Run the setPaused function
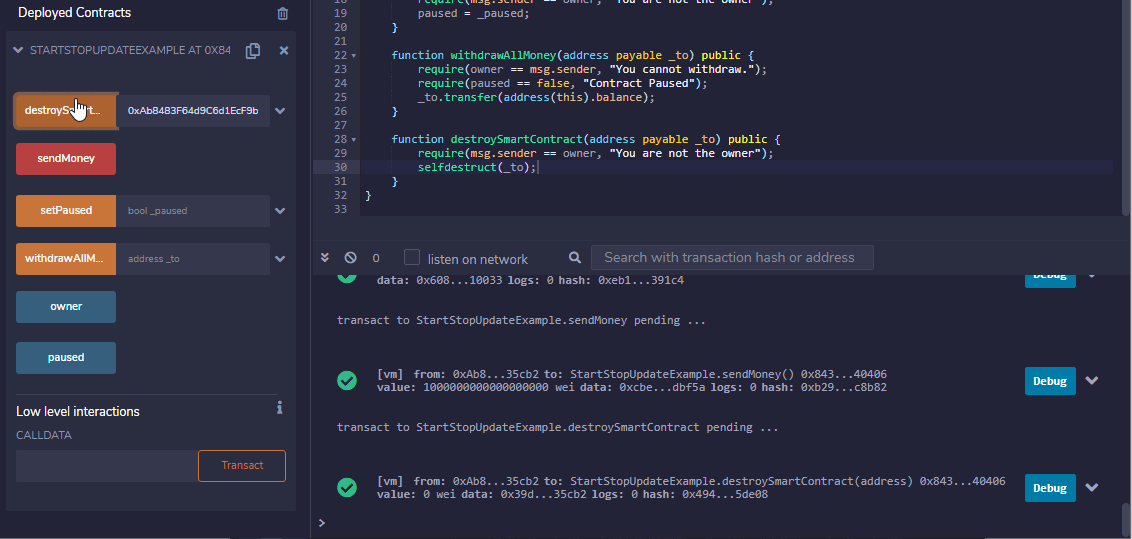 66,211
